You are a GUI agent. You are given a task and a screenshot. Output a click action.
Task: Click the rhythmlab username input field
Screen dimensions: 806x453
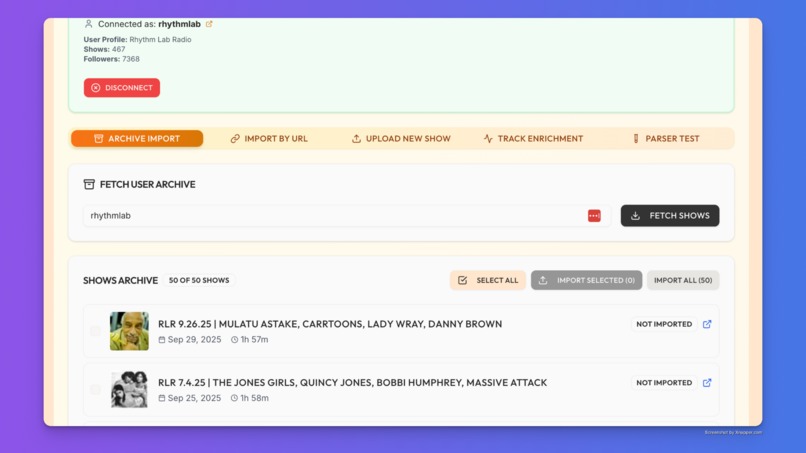(347, 216)
